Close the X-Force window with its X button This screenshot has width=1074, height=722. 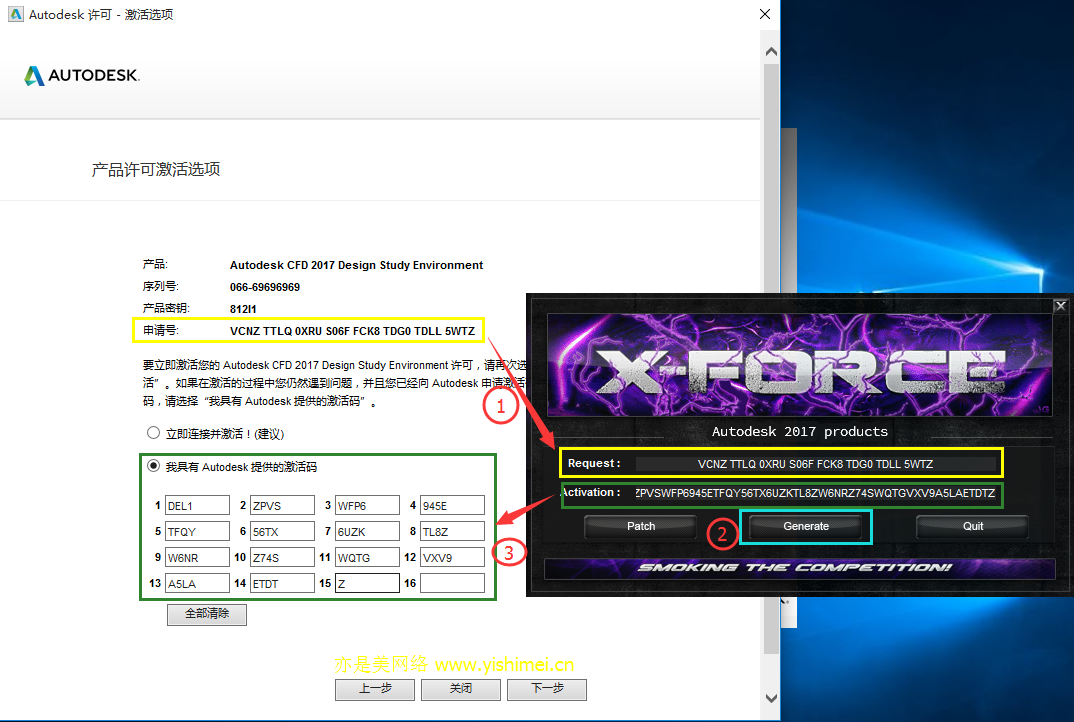point(1060,306)
